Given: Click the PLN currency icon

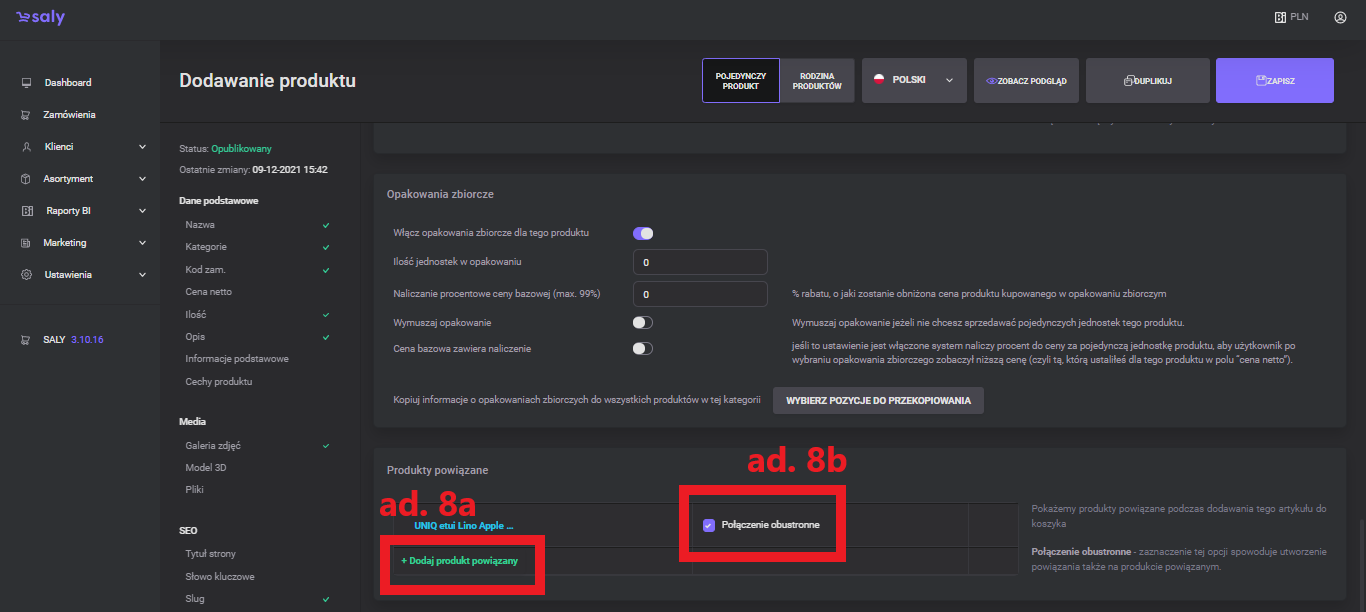Looking at the screenshot, I should click(x=1280, y=17).
